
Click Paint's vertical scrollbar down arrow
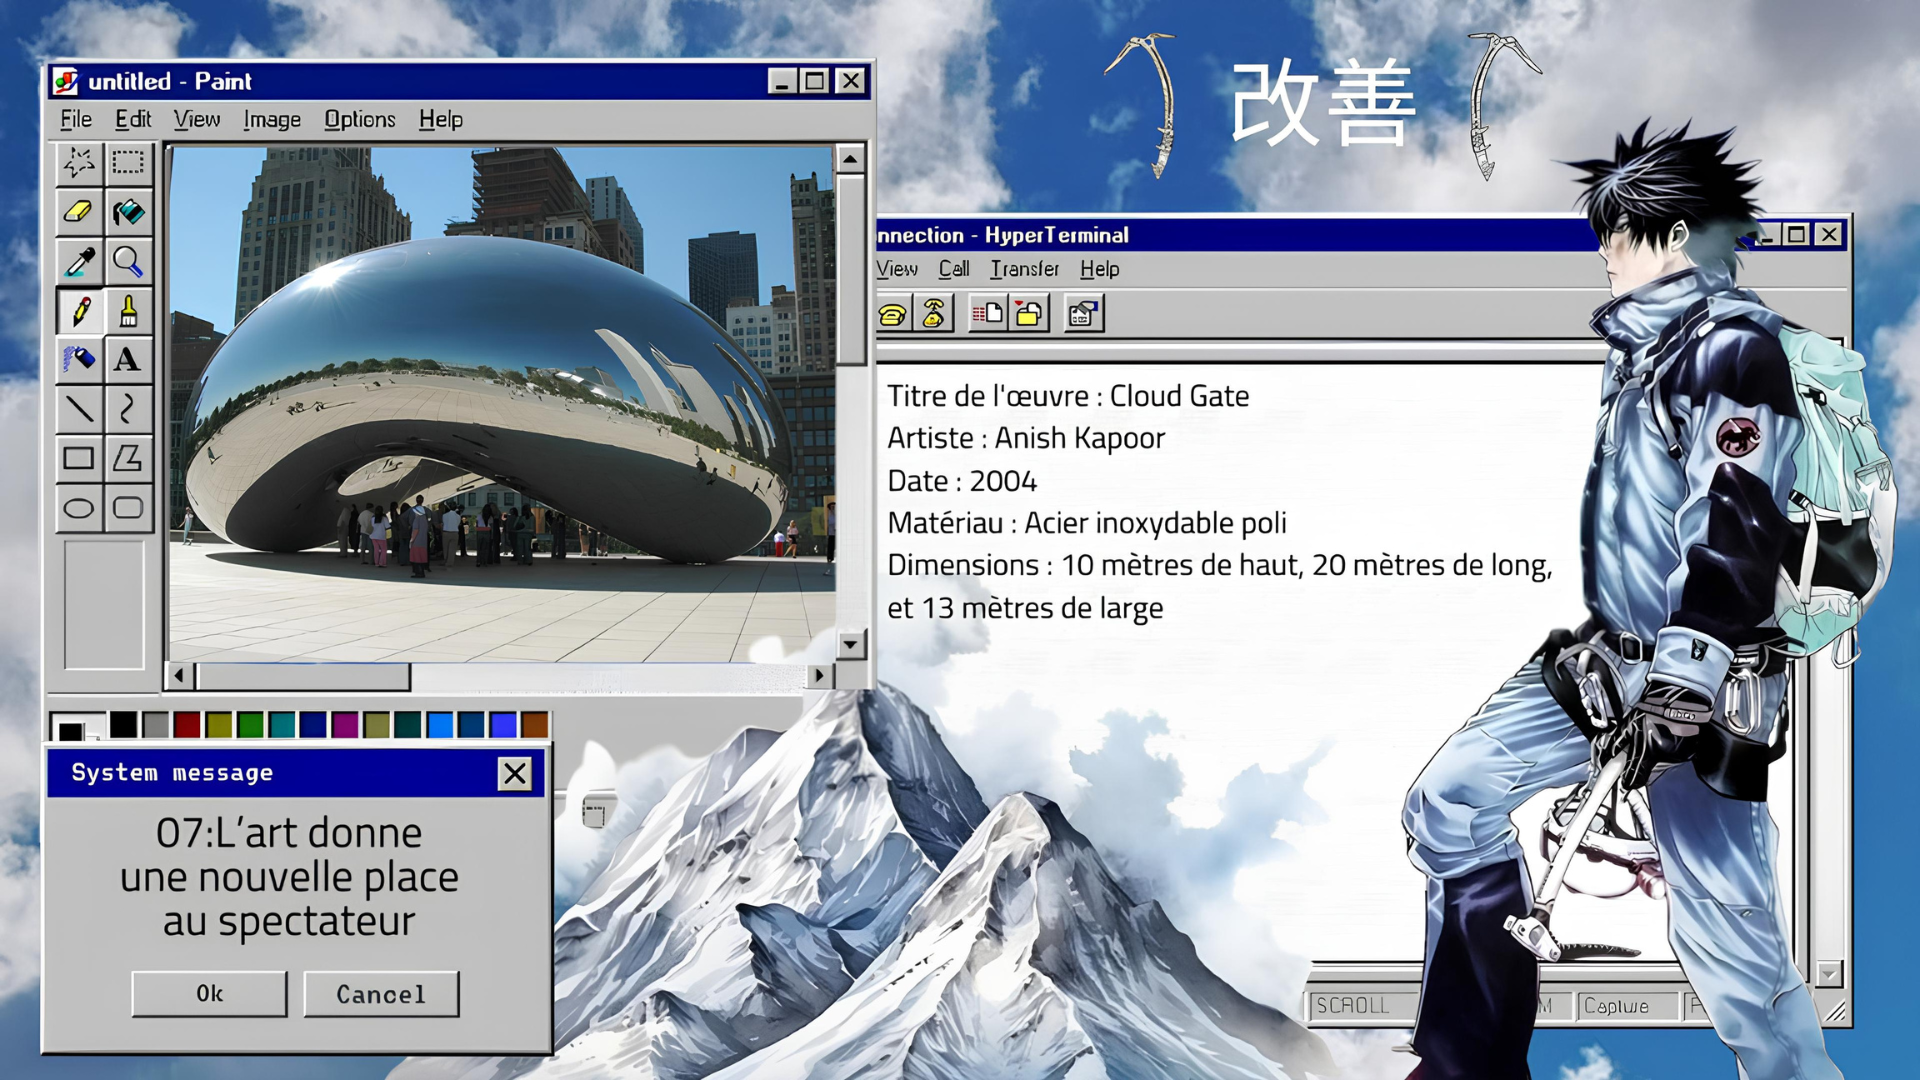(850, 645)
